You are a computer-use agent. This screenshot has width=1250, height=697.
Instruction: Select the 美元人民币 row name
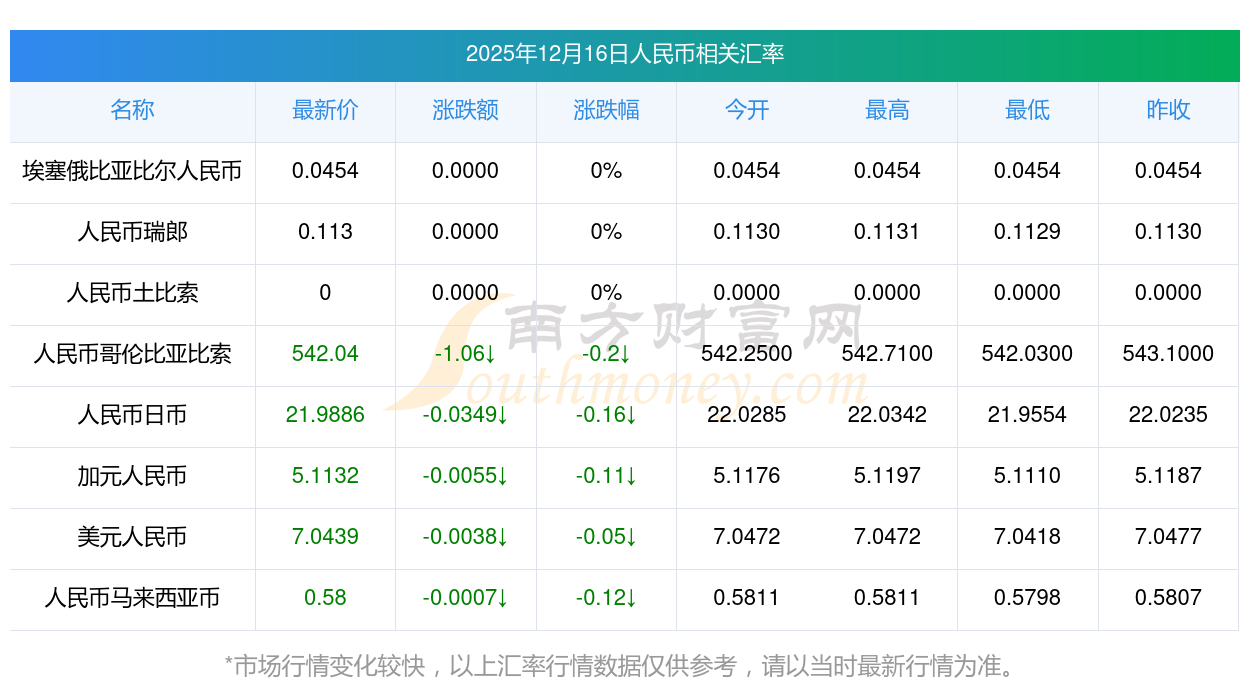point(132,537)
